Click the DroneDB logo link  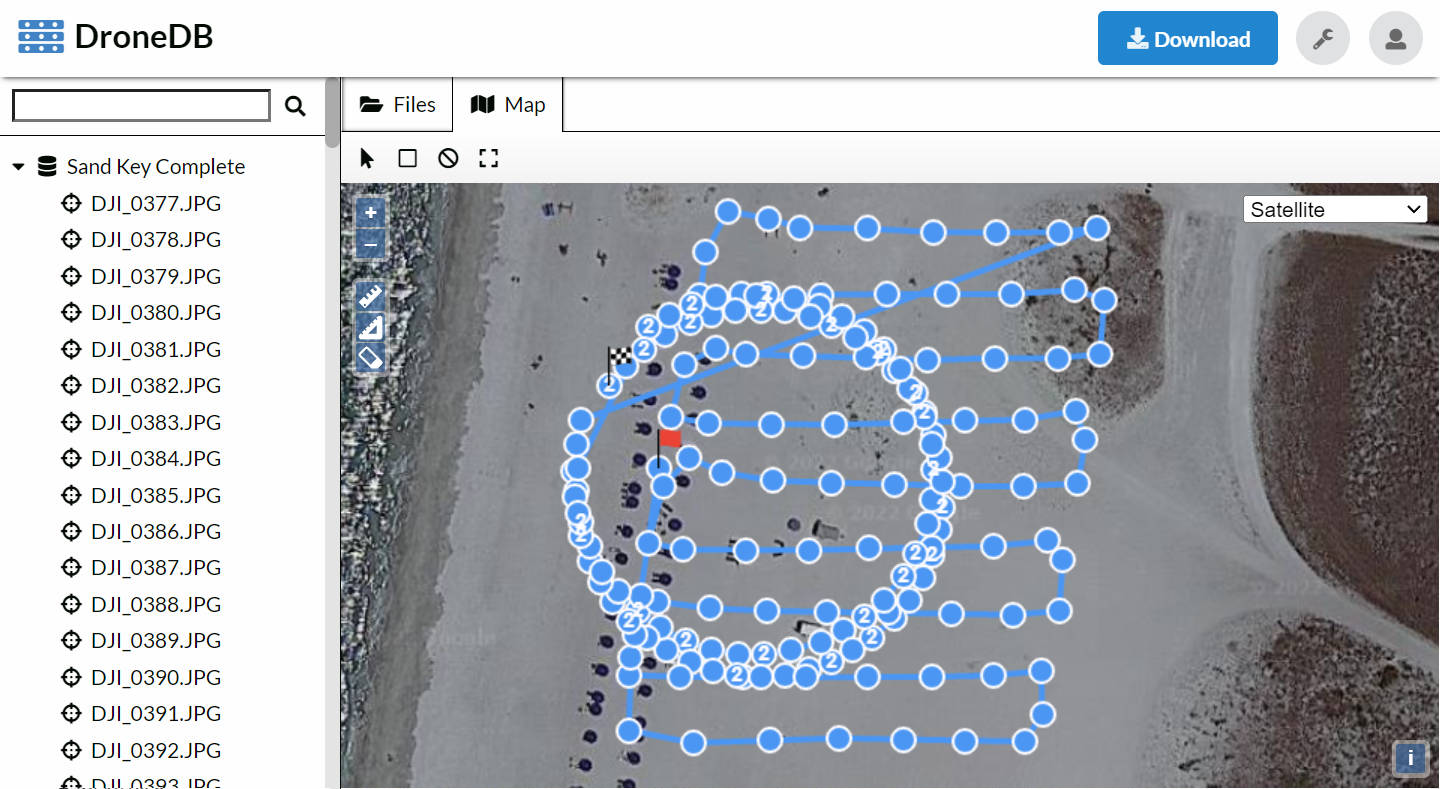click(116, 37)
